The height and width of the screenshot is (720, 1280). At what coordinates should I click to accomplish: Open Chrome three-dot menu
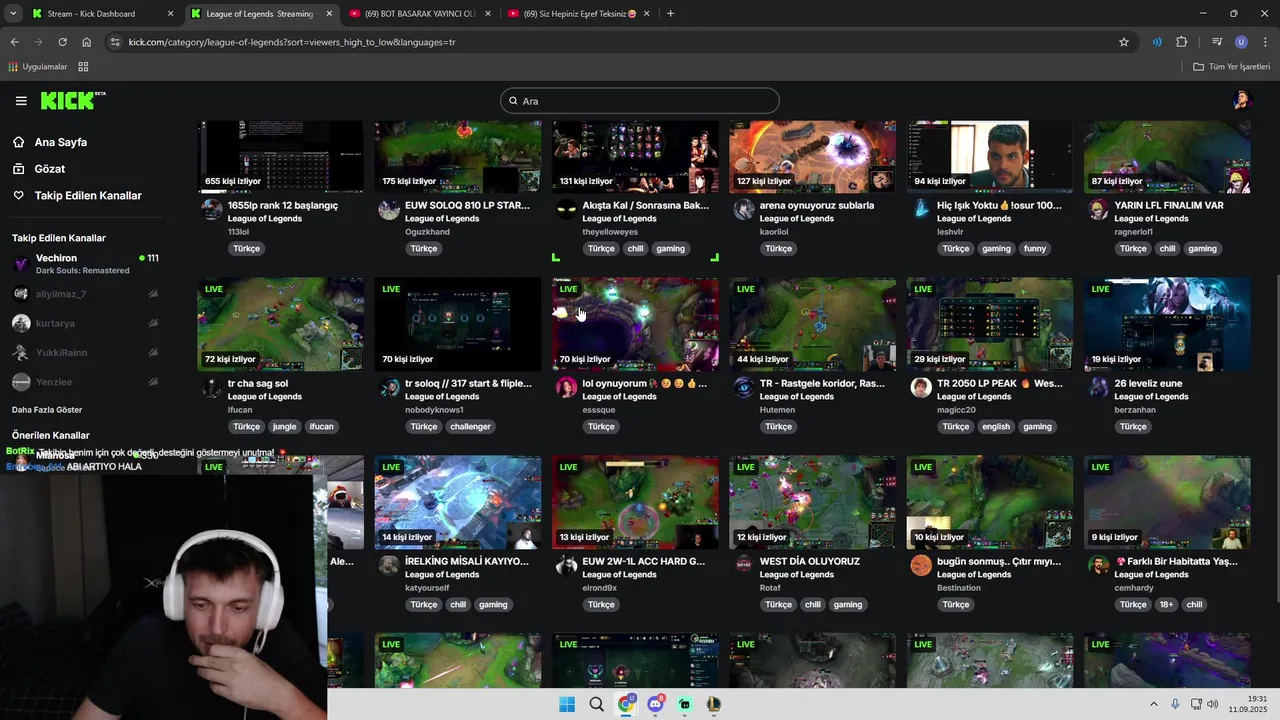tap(1266, 42)
